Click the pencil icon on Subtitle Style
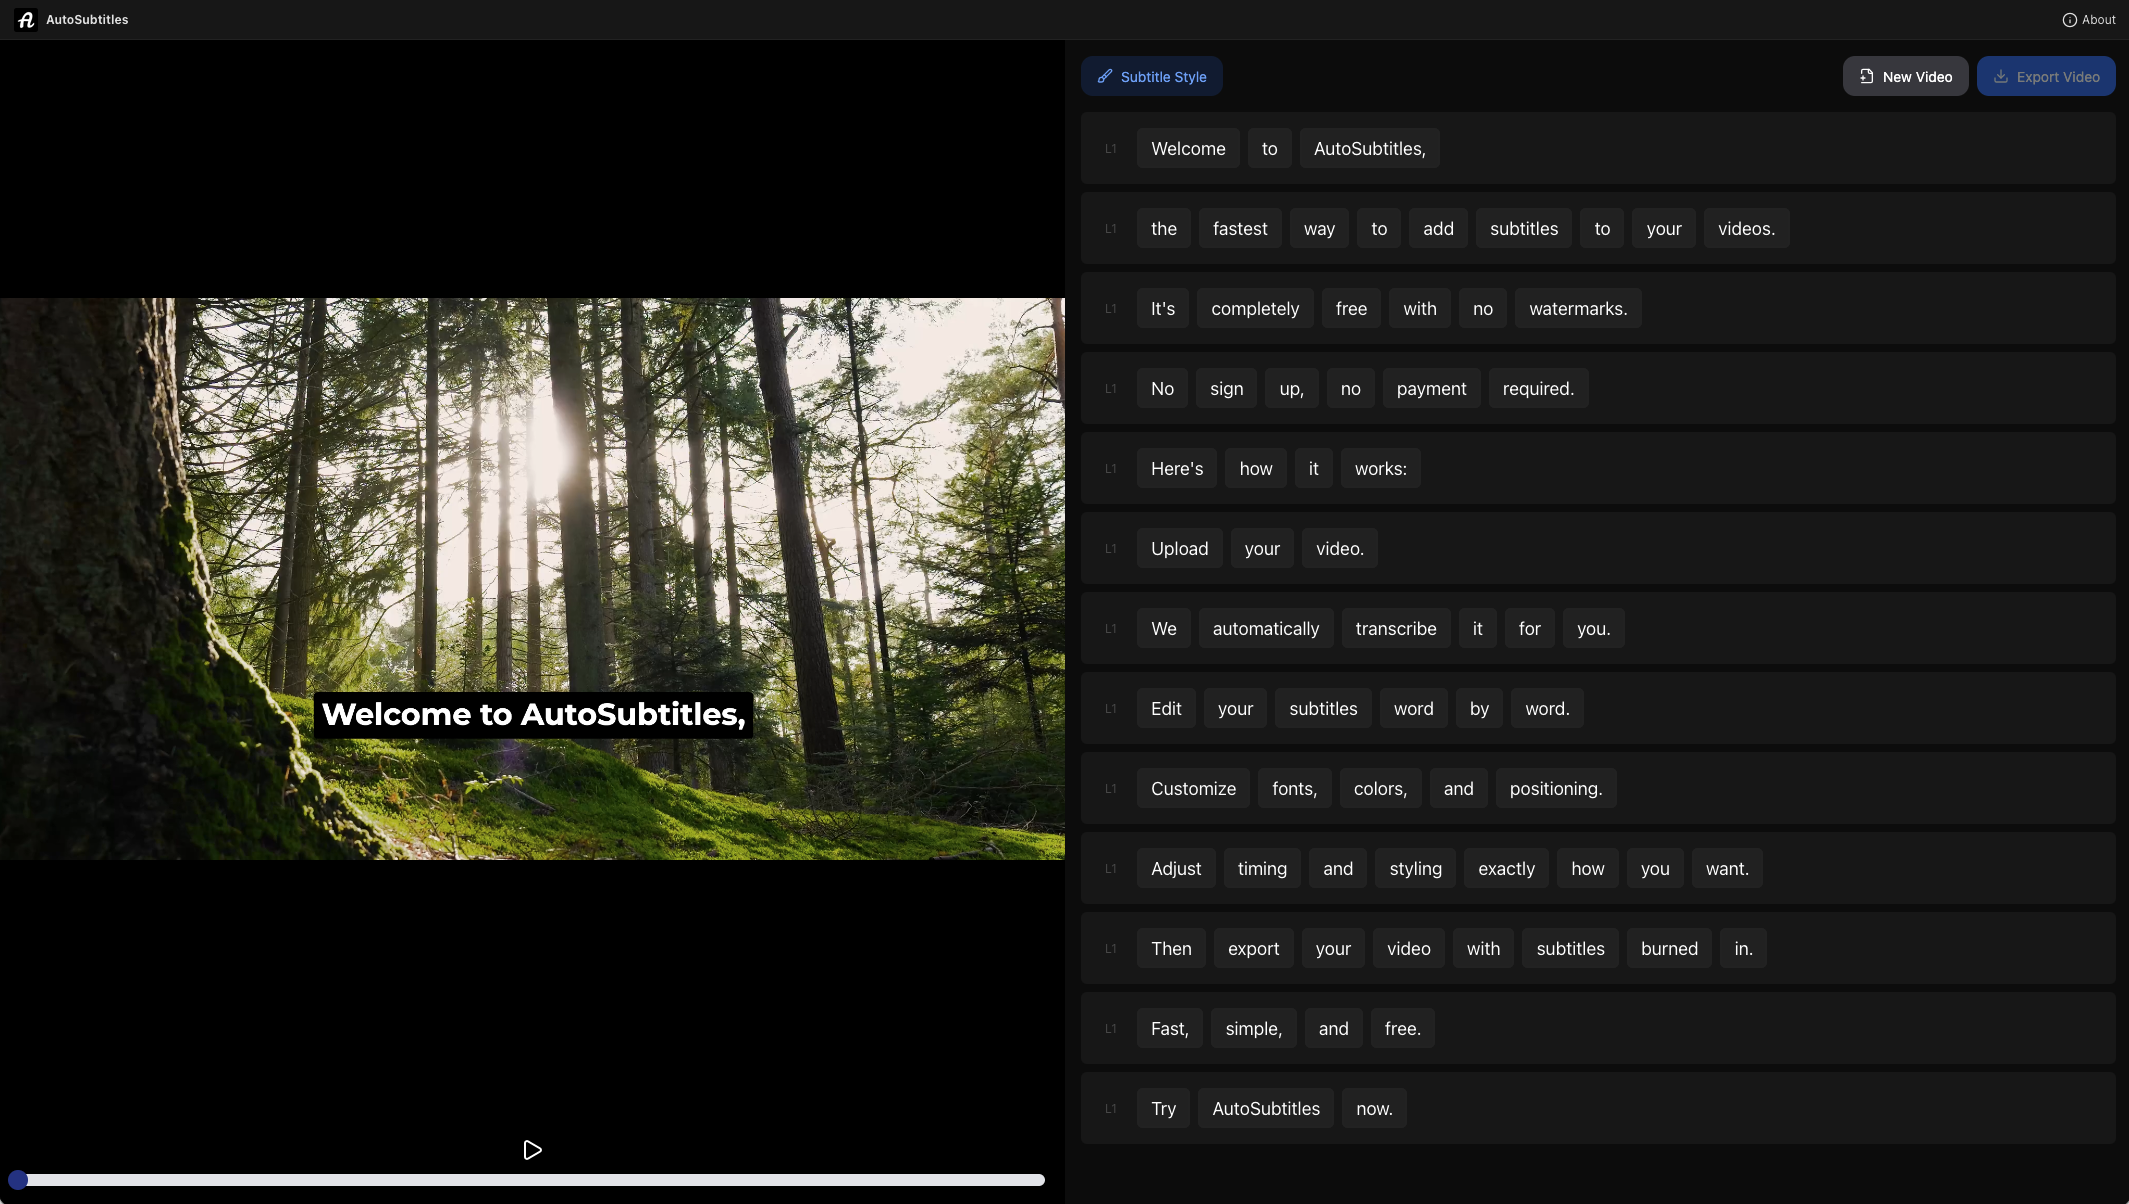The height and width of the screenshot is (1204, 2129). click(1104, 76)
